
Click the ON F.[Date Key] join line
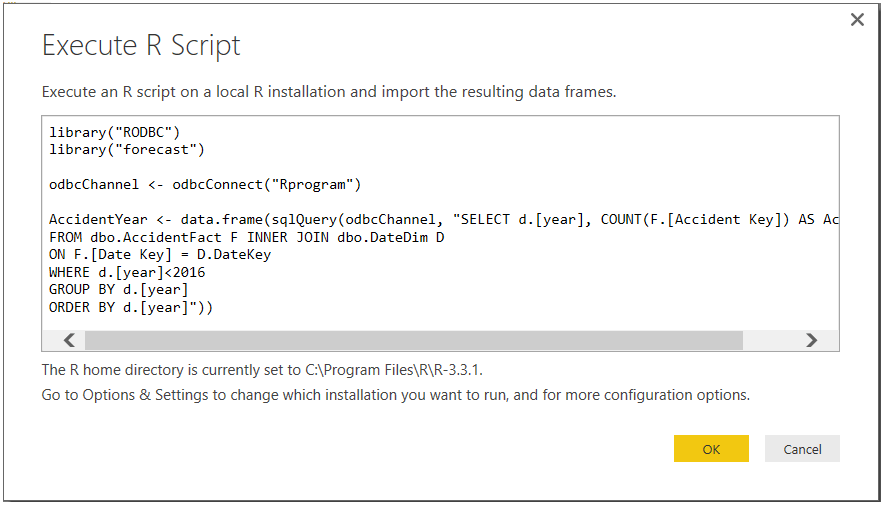pyautogui.click(x=160, y=255)
